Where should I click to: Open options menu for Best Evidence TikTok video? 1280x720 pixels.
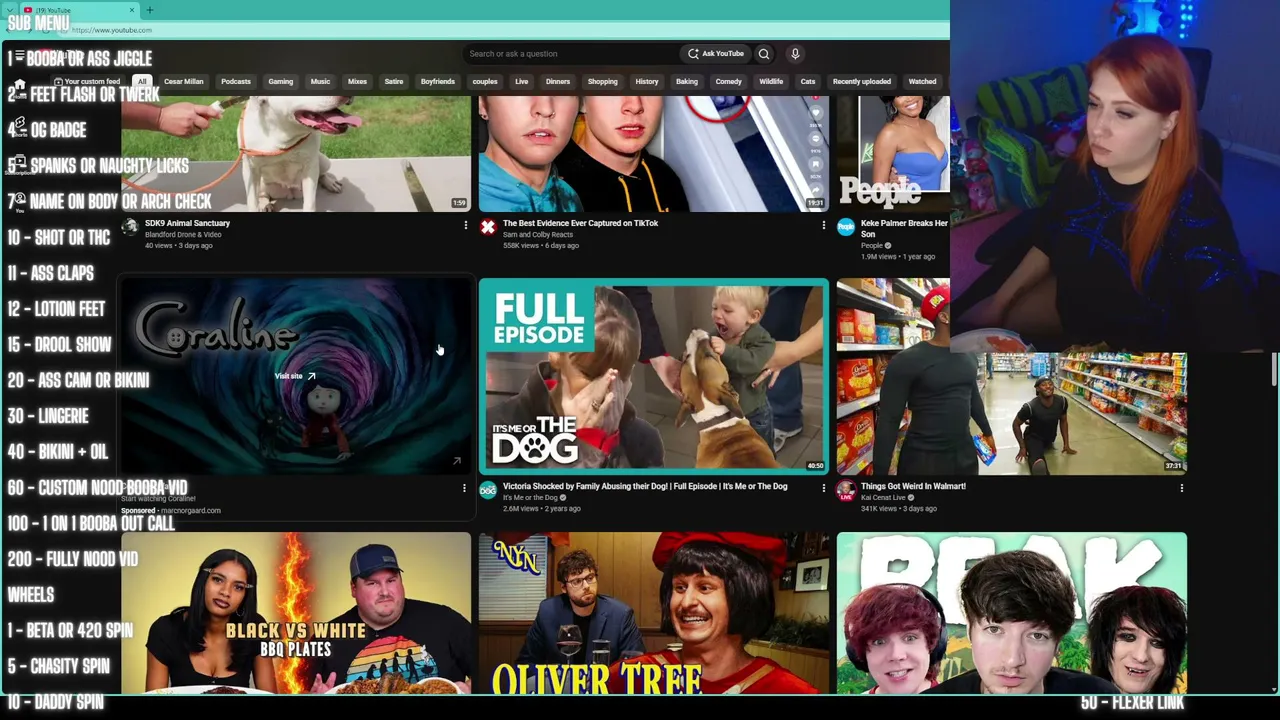(x=823, y=226)
